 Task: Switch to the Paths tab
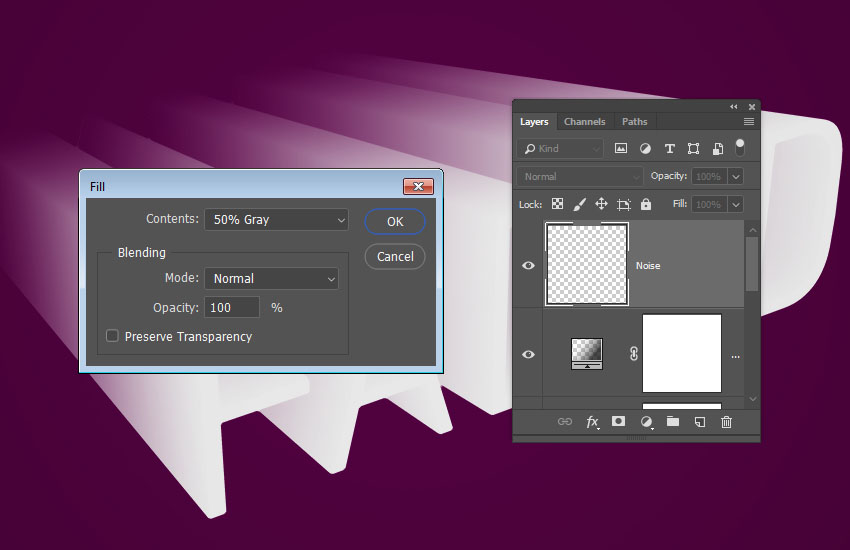(x=634, y=122)
